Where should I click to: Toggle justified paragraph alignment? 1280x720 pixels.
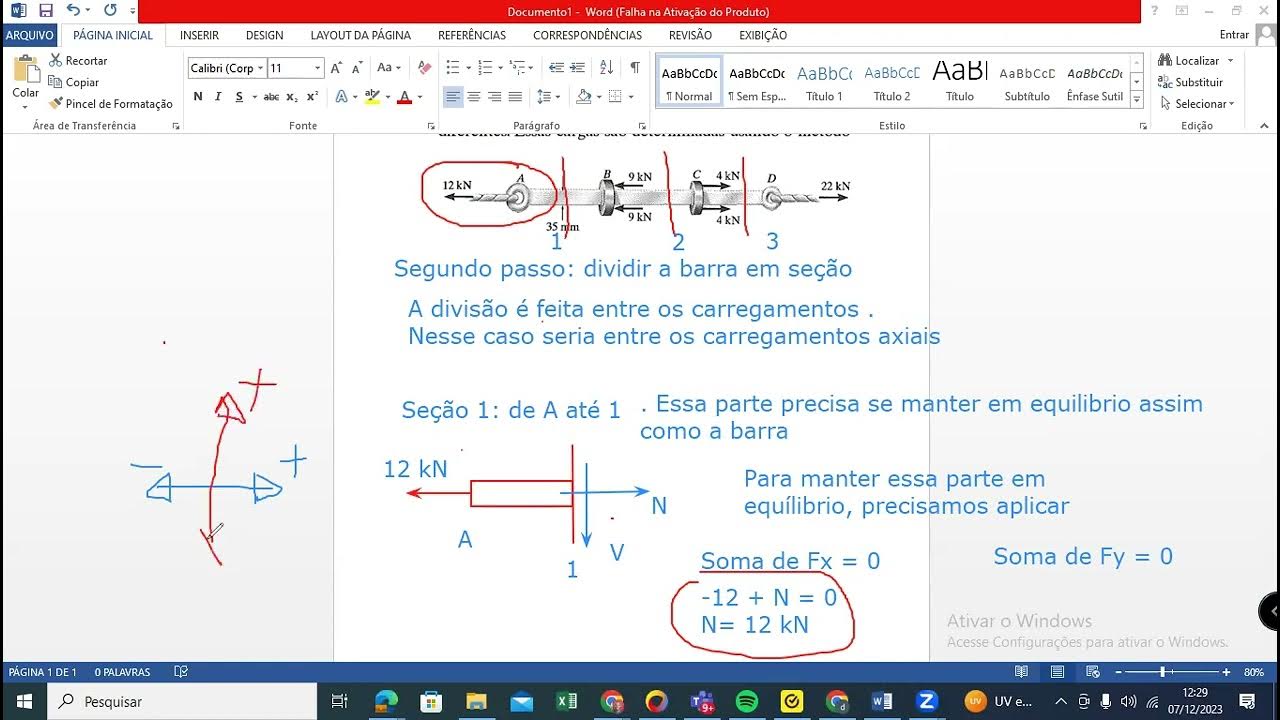tap(516, 96)
